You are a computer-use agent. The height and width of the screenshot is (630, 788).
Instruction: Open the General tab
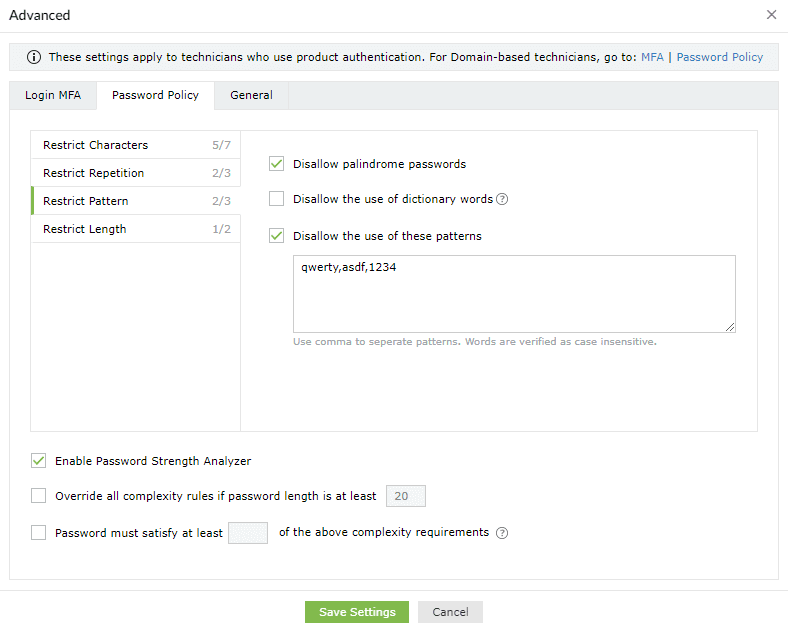(251, 96)
